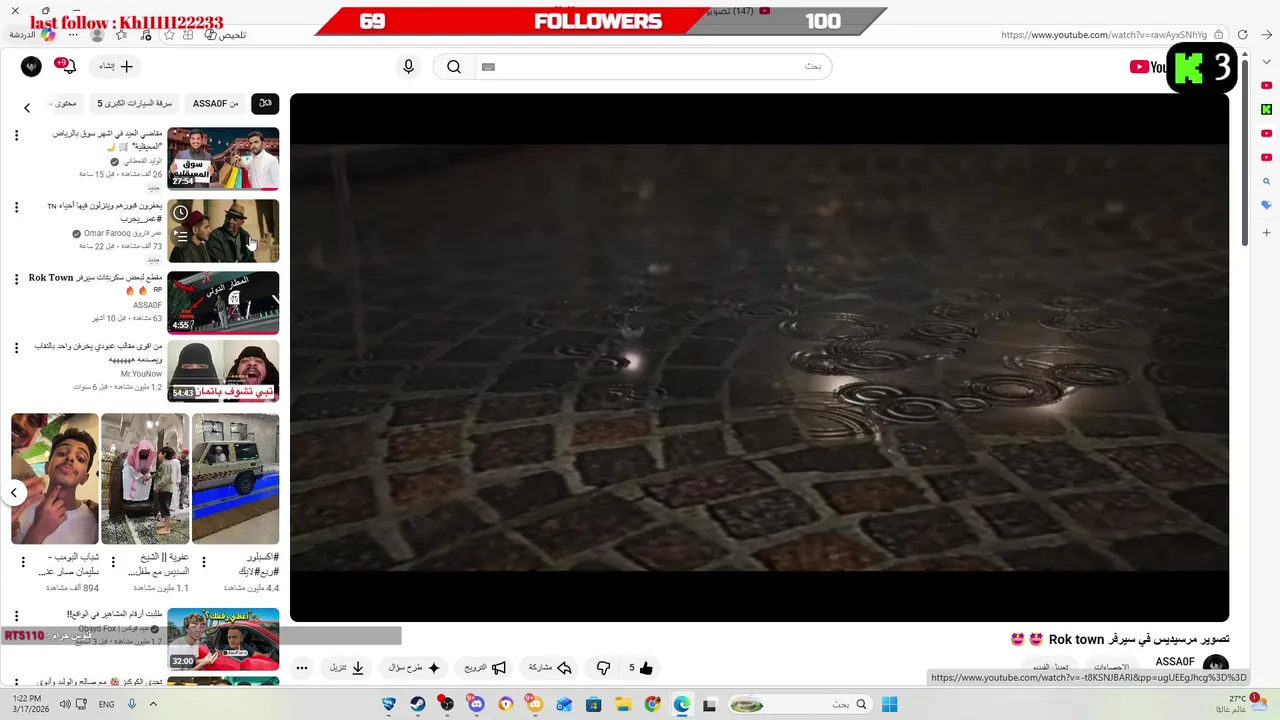
Task: Open options menu for Omar Farooq video
Action: click(16, 207)
